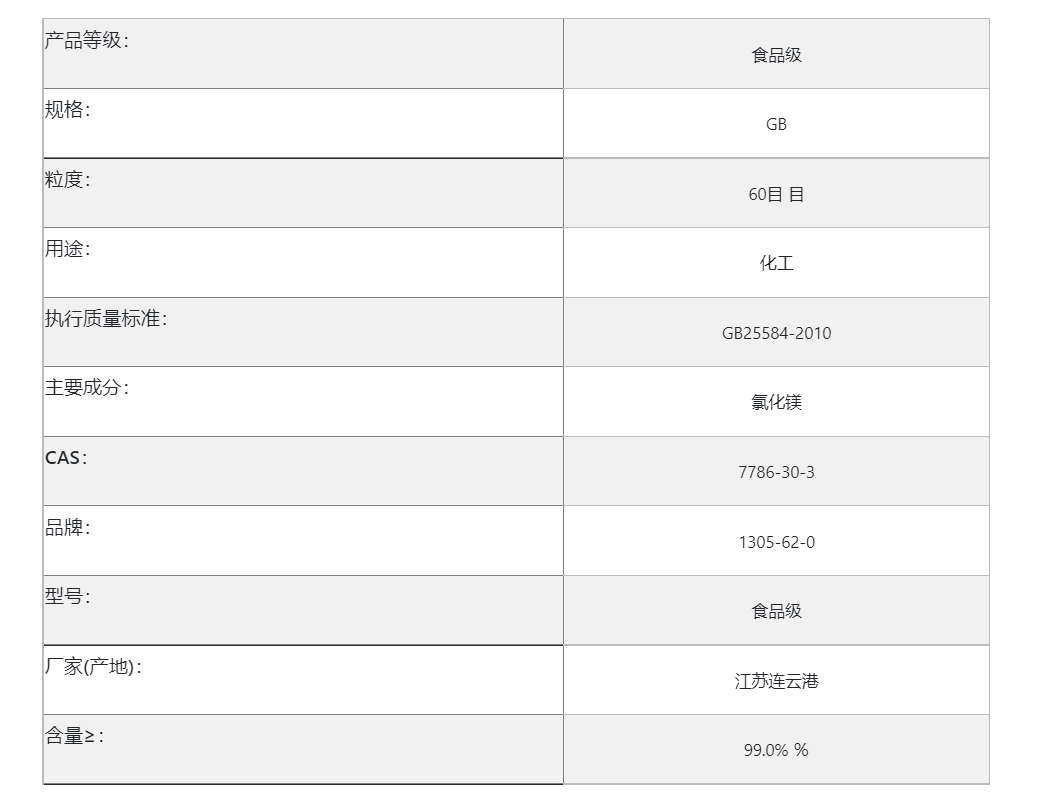Select the 1305-62-0 brand value

[776, 542]
